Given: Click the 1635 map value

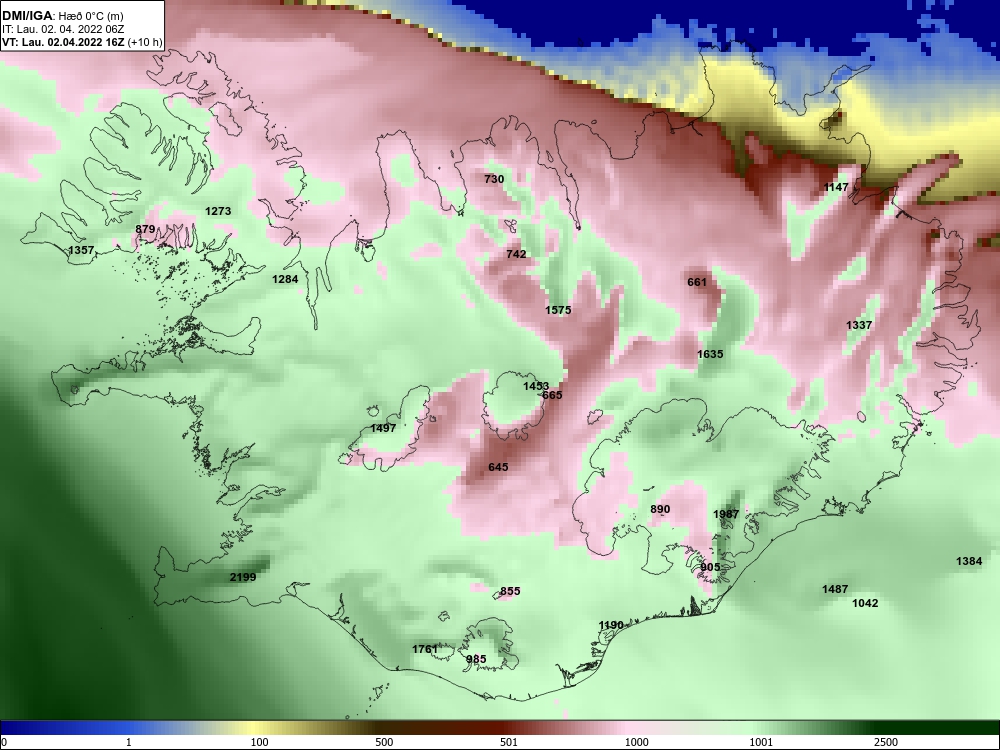Looking at the screenshot, I should (x=710, y=354).
